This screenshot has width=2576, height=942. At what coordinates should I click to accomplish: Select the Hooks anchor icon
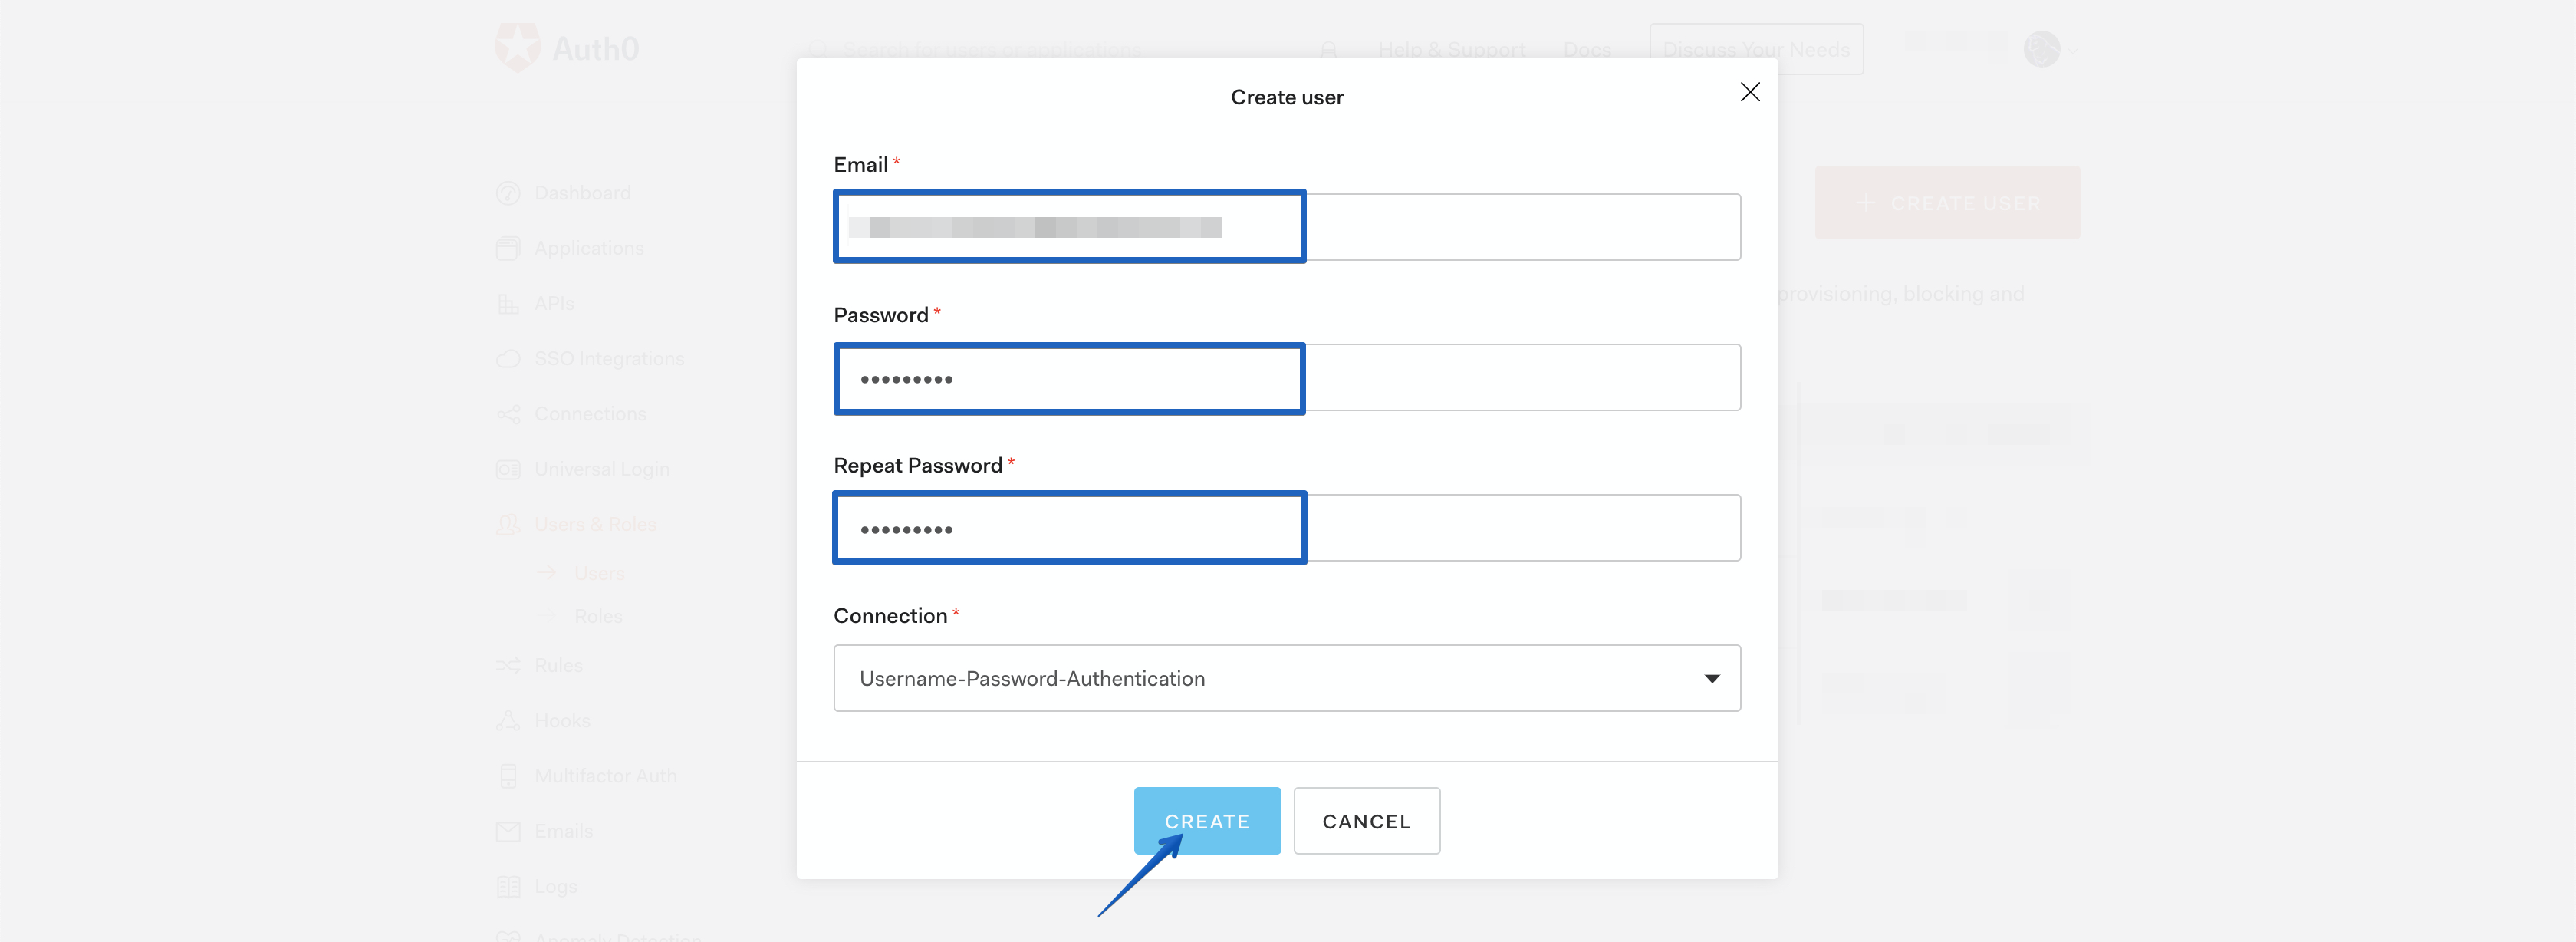click(509, 720)
